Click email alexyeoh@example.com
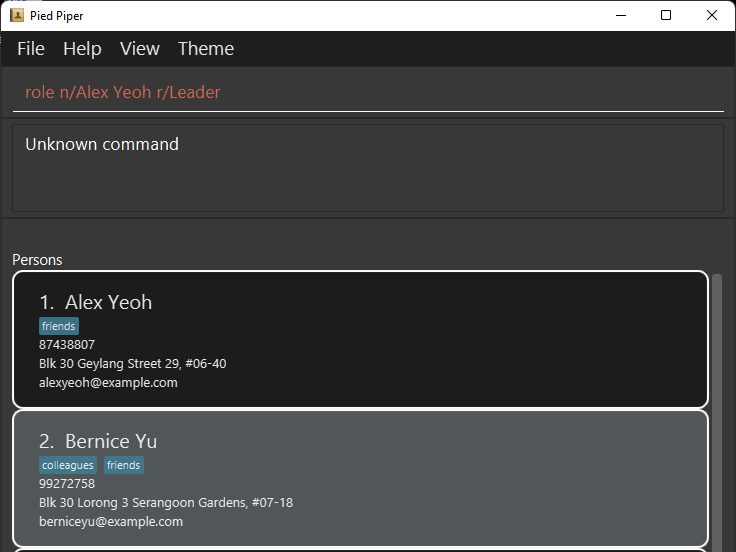Screen dimensions: 736x552 click(108, 383)
